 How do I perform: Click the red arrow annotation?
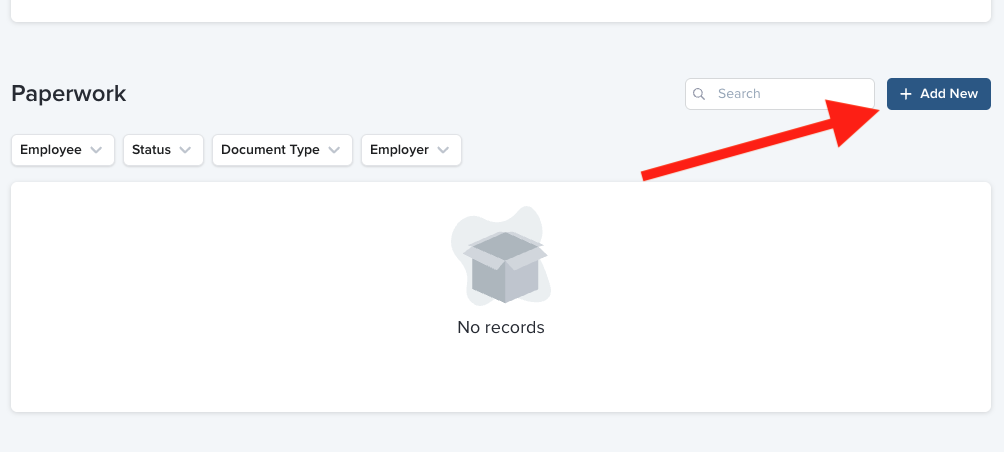click(x=760, y=140)
